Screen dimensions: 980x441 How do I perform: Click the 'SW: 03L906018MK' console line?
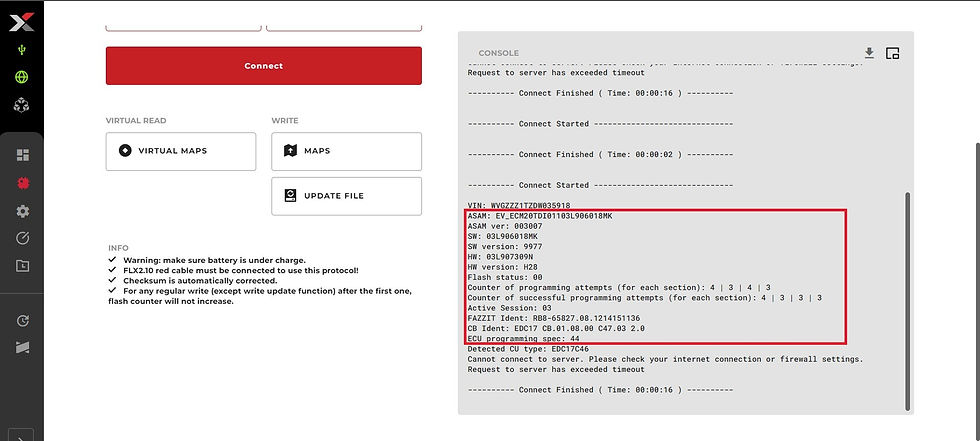tap(502, 236)
